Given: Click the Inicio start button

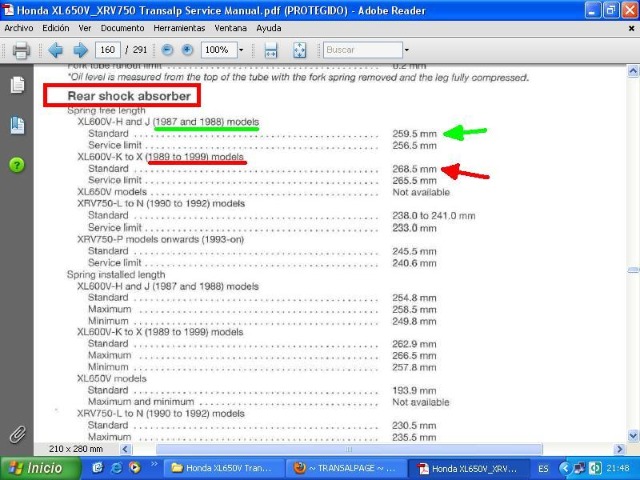Looking at the screenshot, I should click(34, 468).
